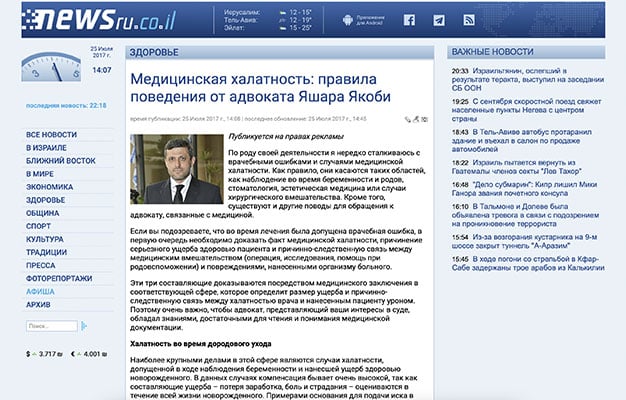Screen dimensions: 626x400
Task: Go to the 'Экономика' section
Action: (x=50, y=186)
